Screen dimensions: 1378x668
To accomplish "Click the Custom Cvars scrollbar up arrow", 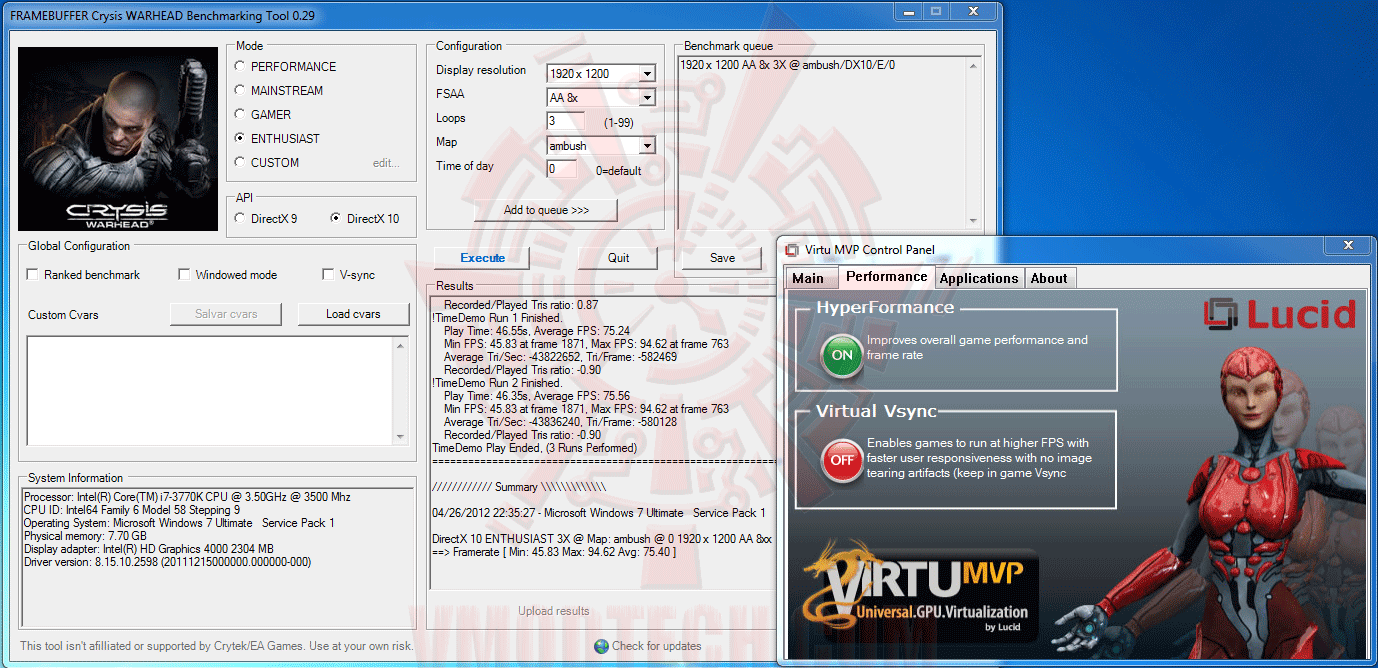I will [400, 345].
